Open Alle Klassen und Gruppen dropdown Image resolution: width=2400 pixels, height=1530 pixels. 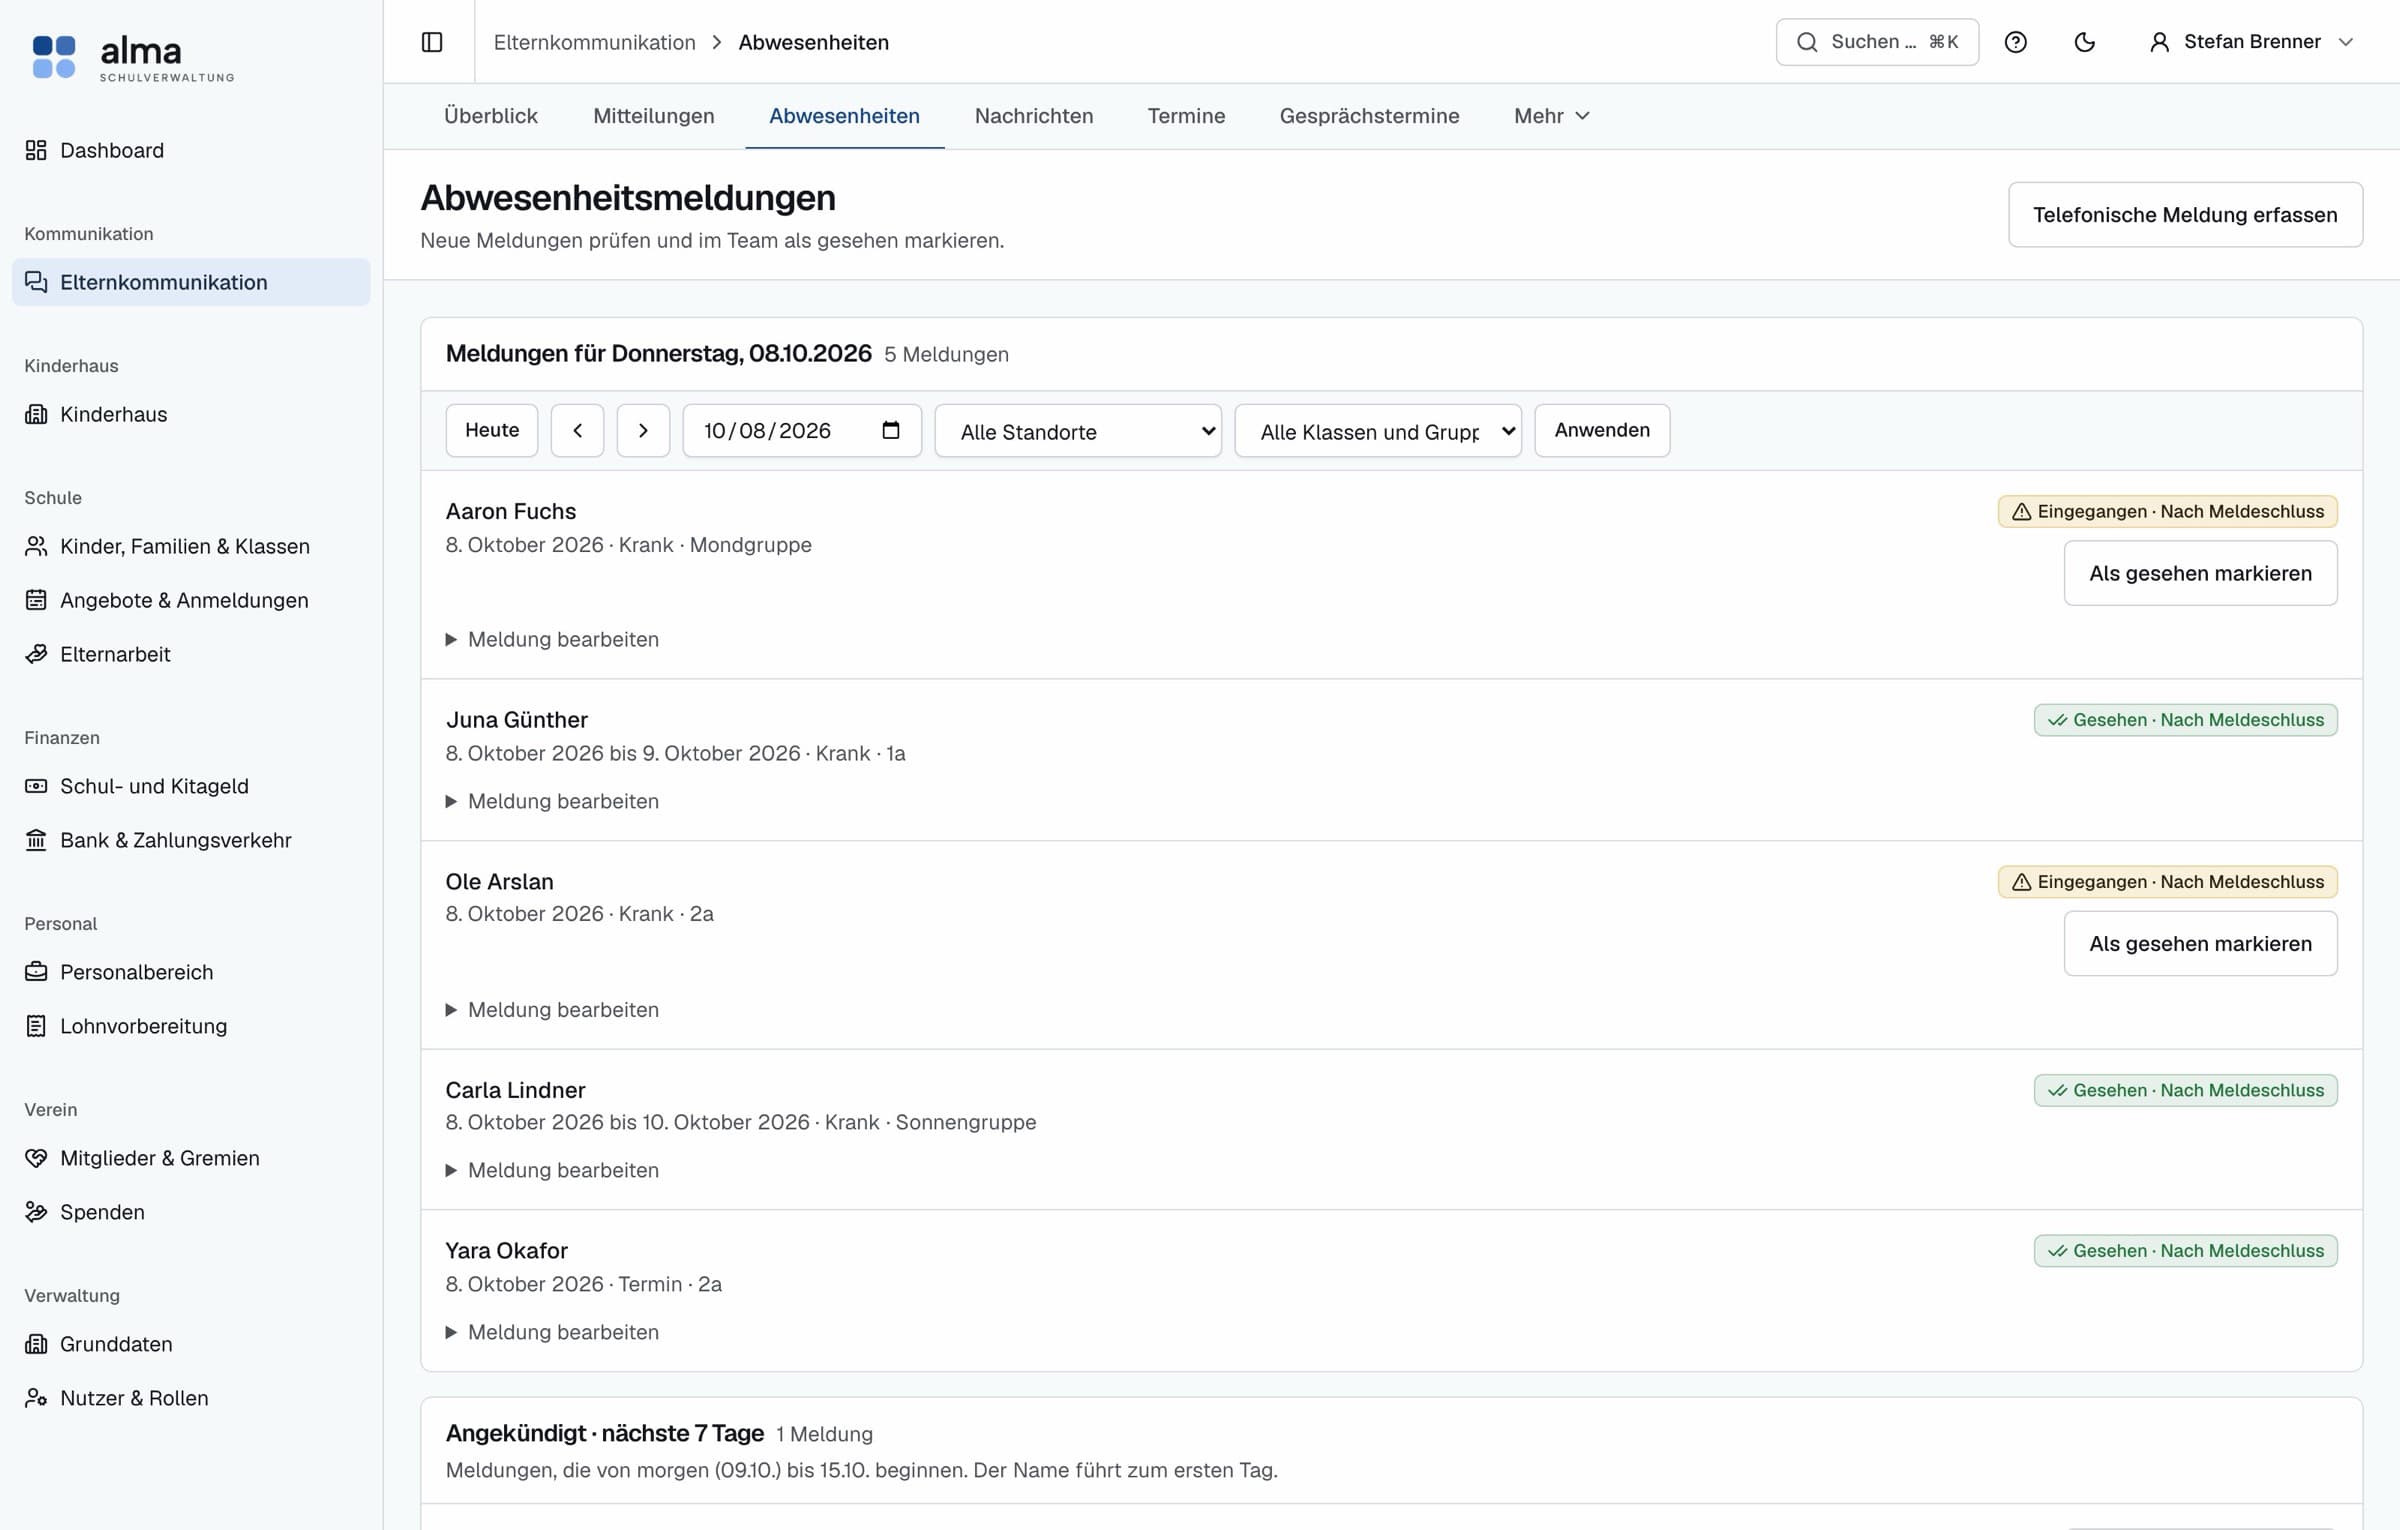(x=1378, y=431)
